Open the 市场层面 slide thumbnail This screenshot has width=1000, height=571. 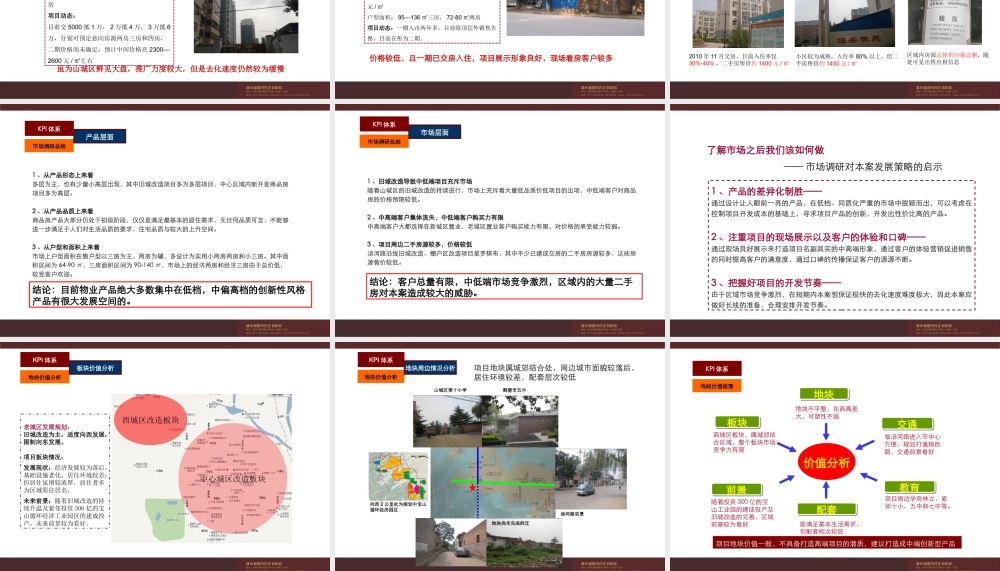[500, 220]
